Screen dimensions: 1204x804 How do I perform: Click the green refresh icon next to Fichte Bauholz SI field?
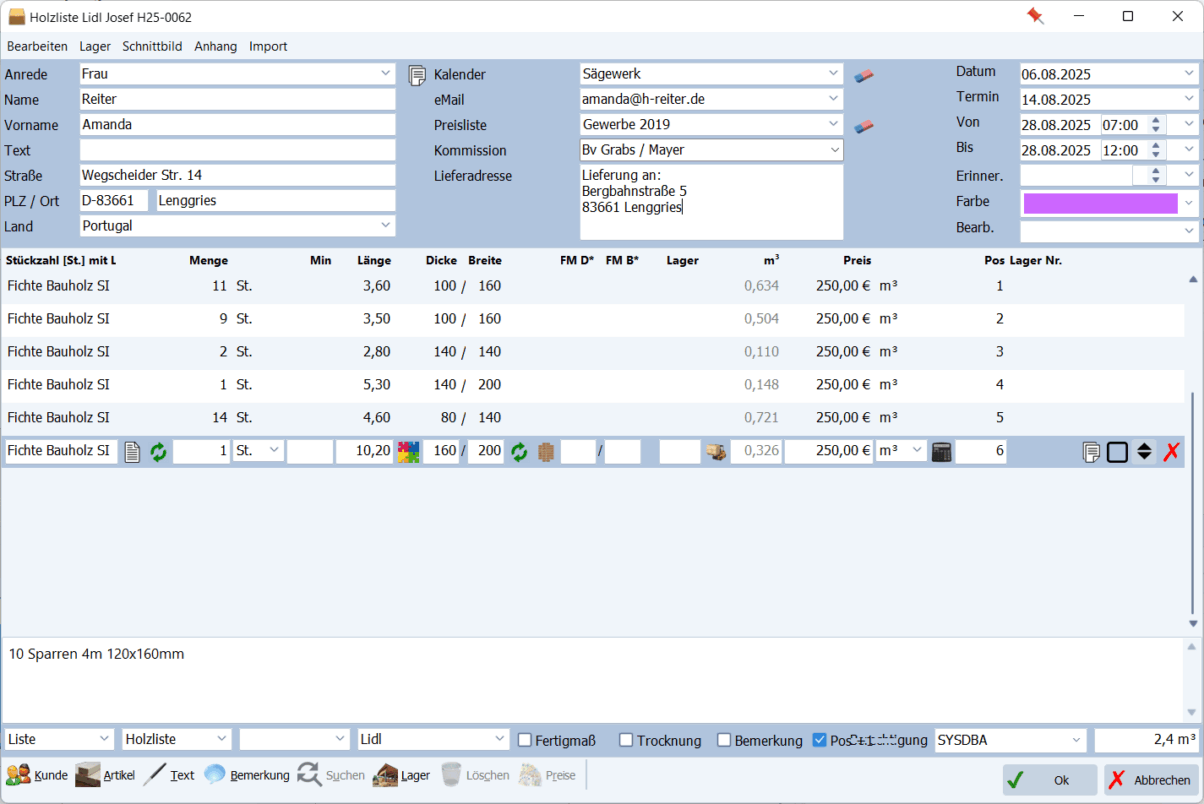(x=158, y=452)
